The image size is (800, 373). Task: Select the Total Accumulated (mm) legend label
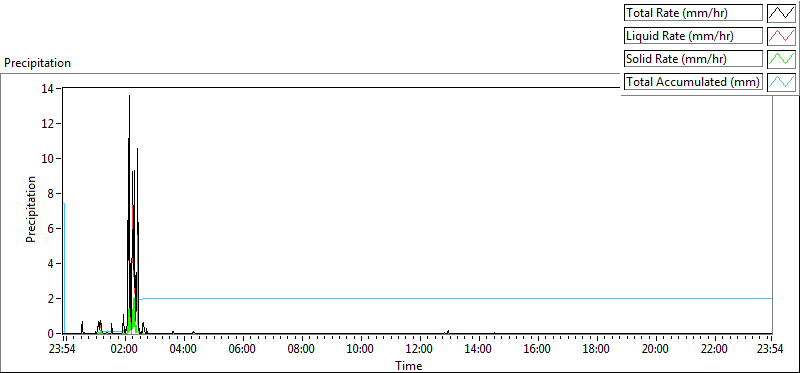click(x=693, y=82)
